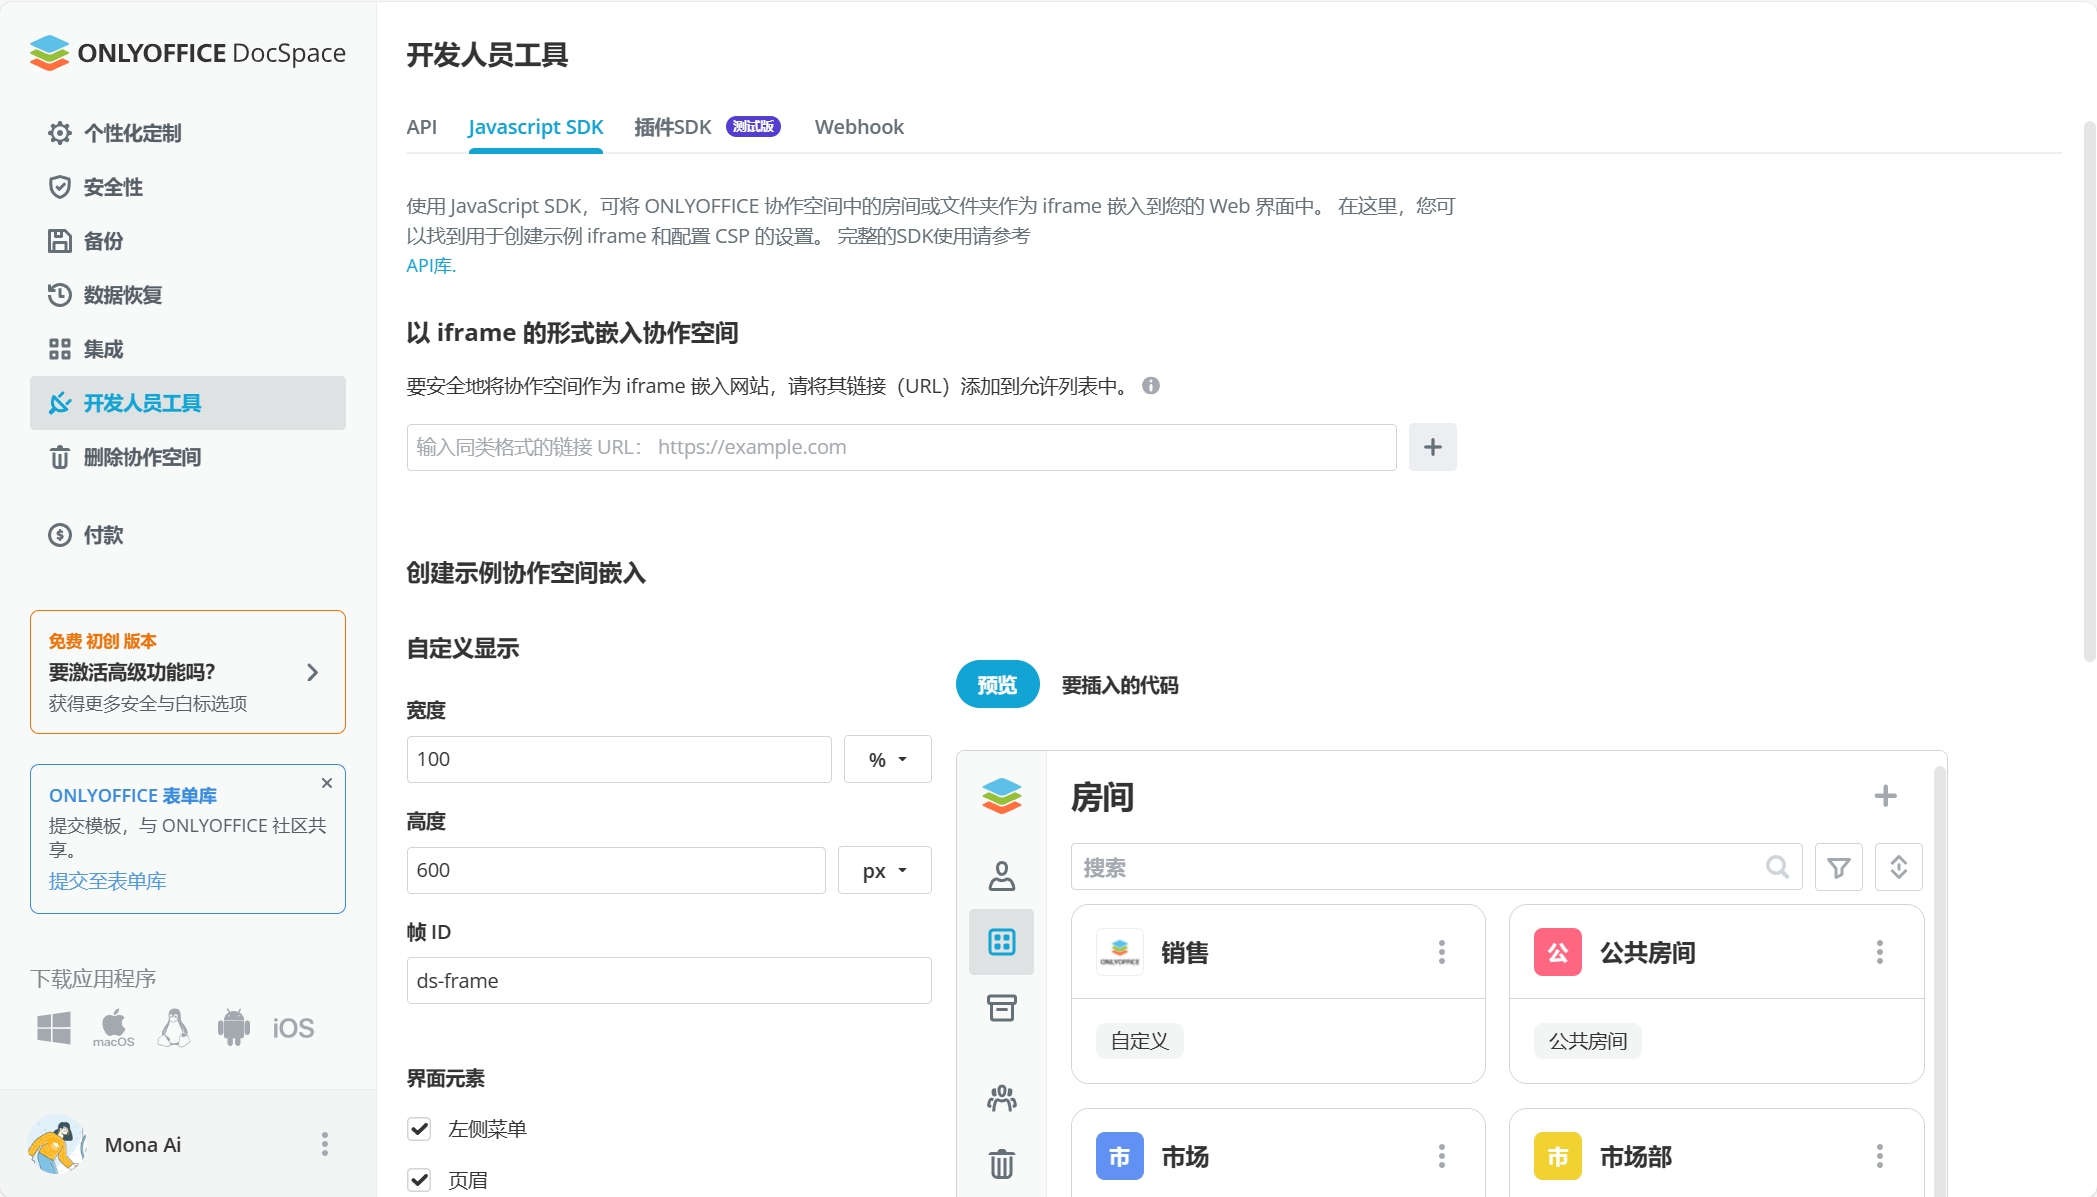
Task: Uncheck the 左侧菜单 checkbox
Action: (419, 1128)
